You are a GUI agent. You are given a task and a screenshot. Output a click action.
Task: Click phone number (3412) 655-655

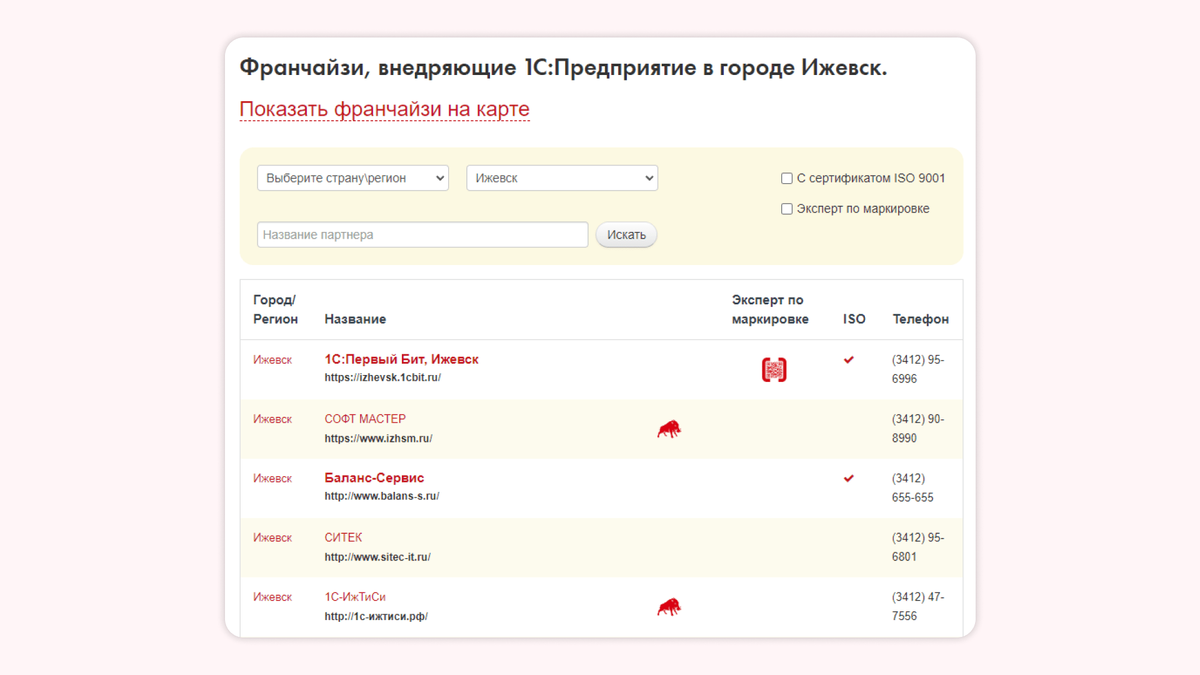pyautogui.click(x=913, y=488)
